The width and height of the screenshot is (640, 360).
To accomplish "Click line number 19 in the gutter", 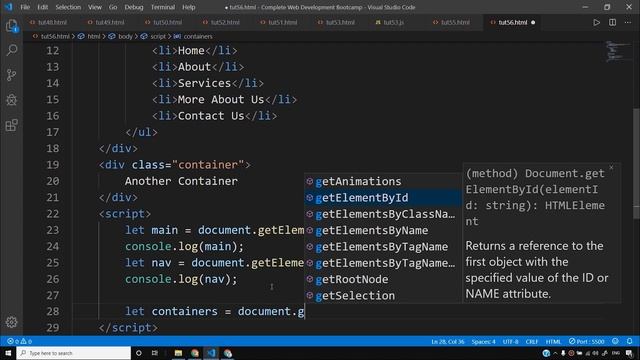I will (53, 165).
